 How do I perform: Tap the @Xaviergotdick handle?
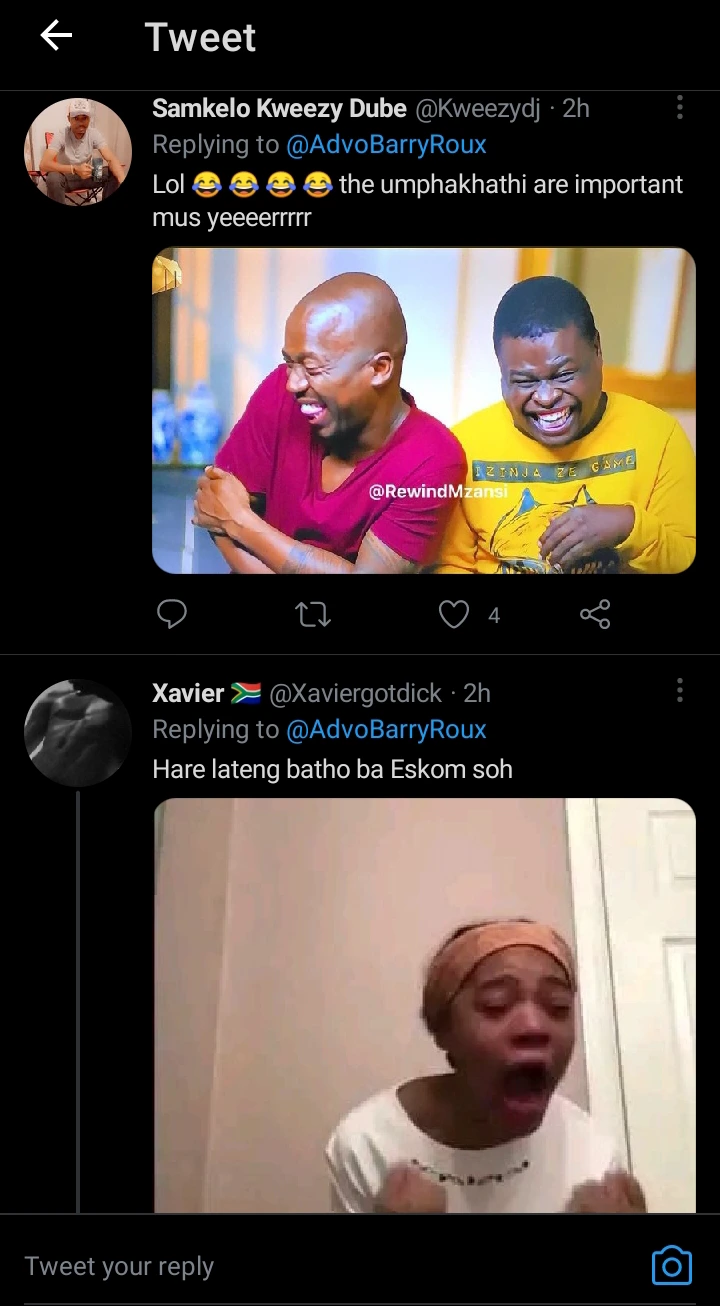click(355, 693)
